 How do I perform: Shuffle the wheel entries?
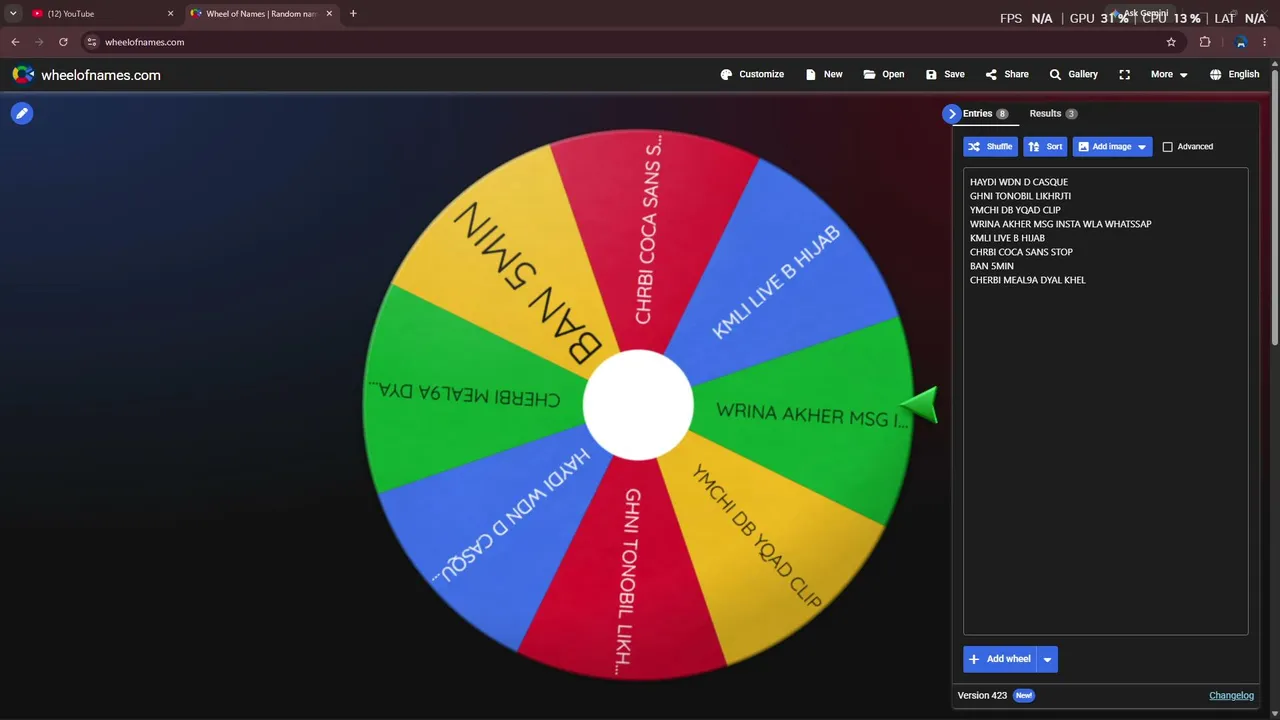tap(990, 147)
